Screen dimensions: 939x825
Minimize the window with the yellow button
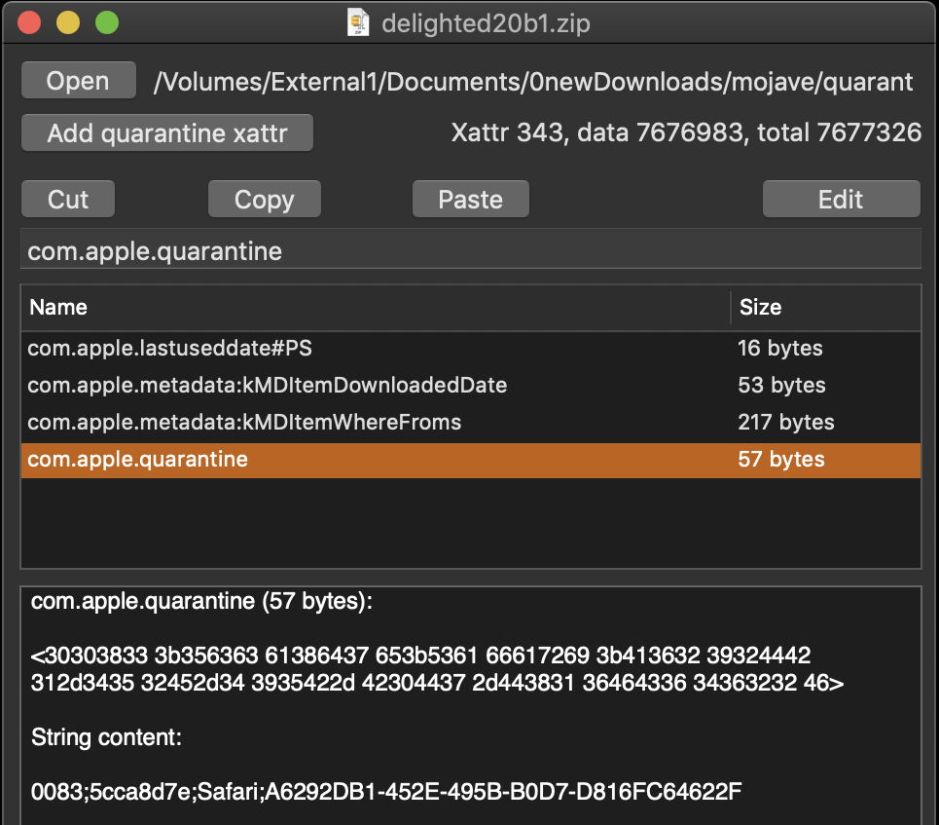(x=68, y=22)
